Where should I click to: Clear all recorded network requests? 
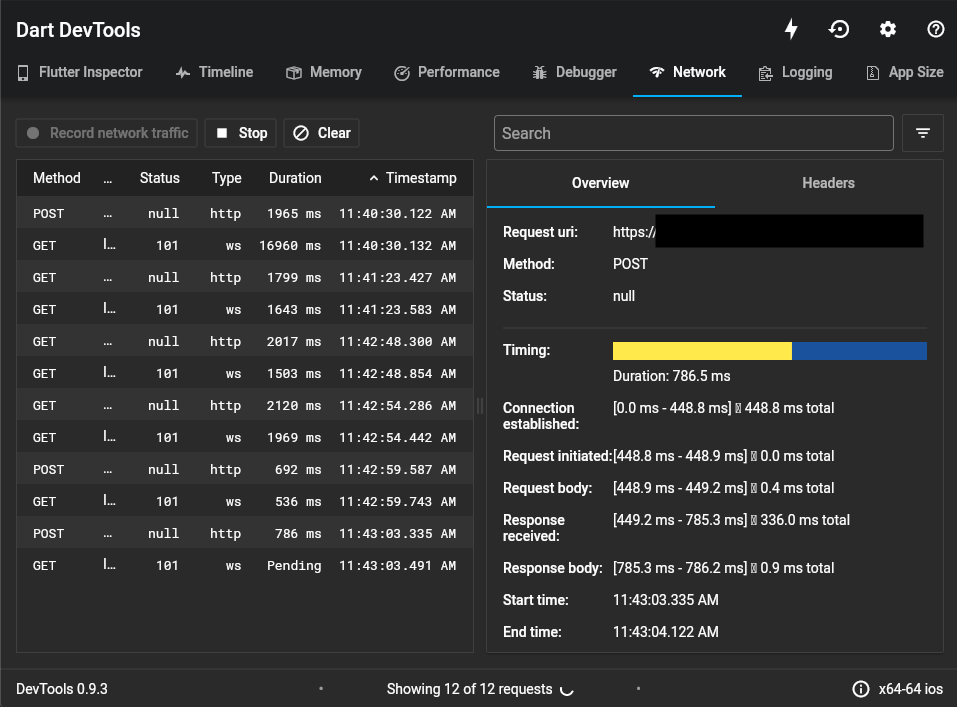(x=321, y=132)
